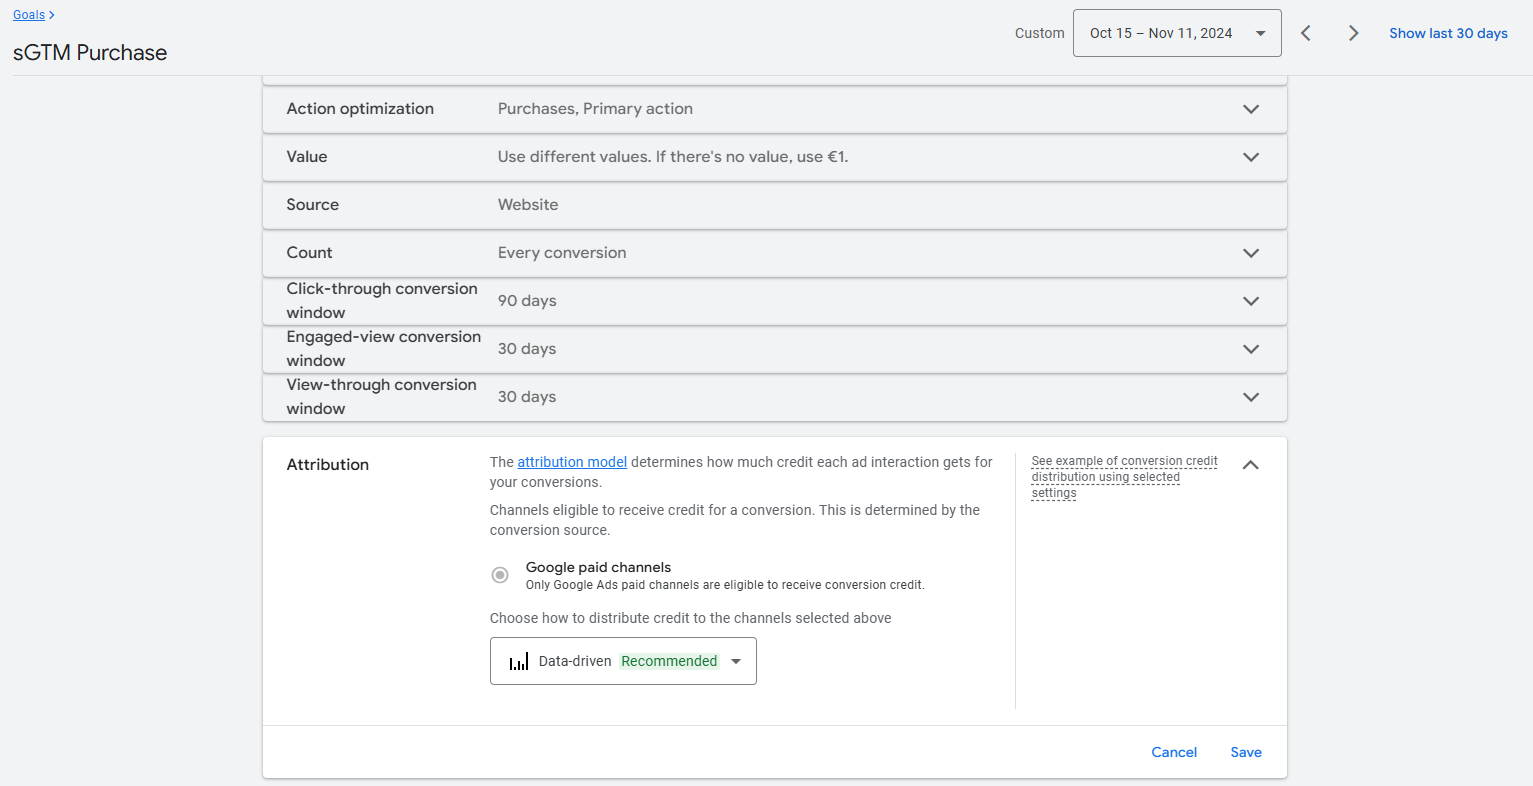
Task: Select Google paid channels radio button
Action: 500,575
